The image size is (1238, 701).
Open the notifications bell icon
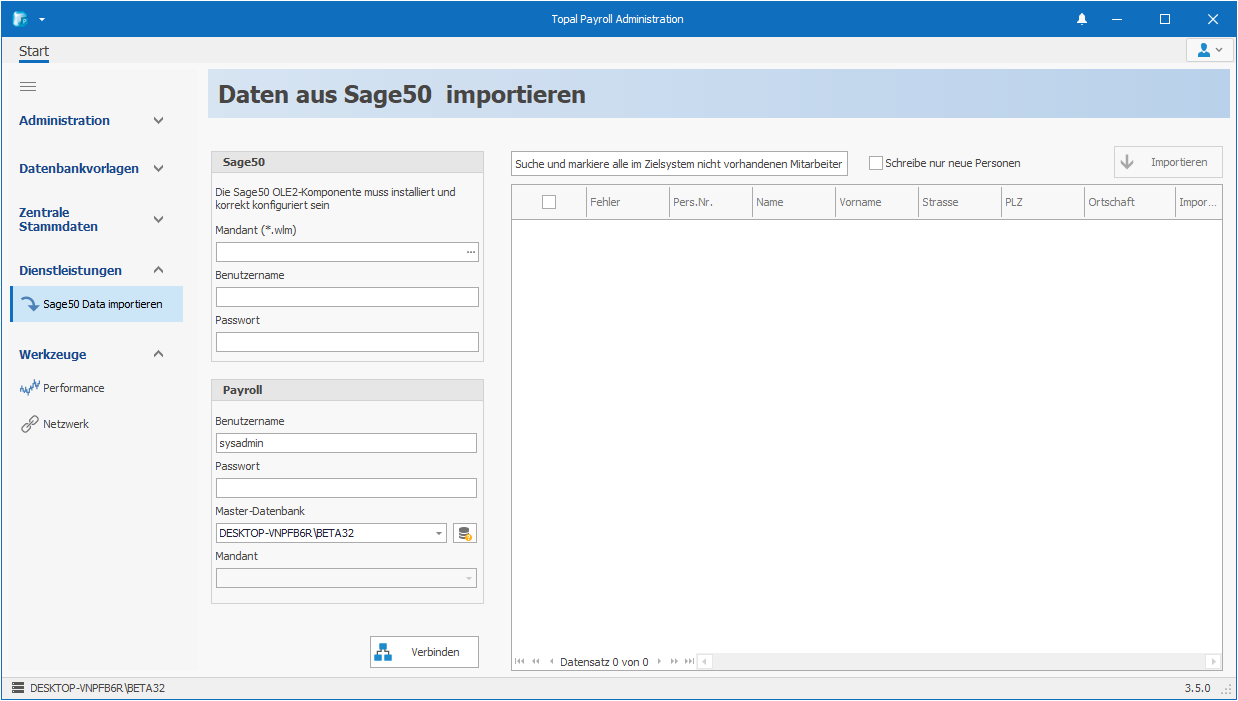click(x=1082, y=19)
